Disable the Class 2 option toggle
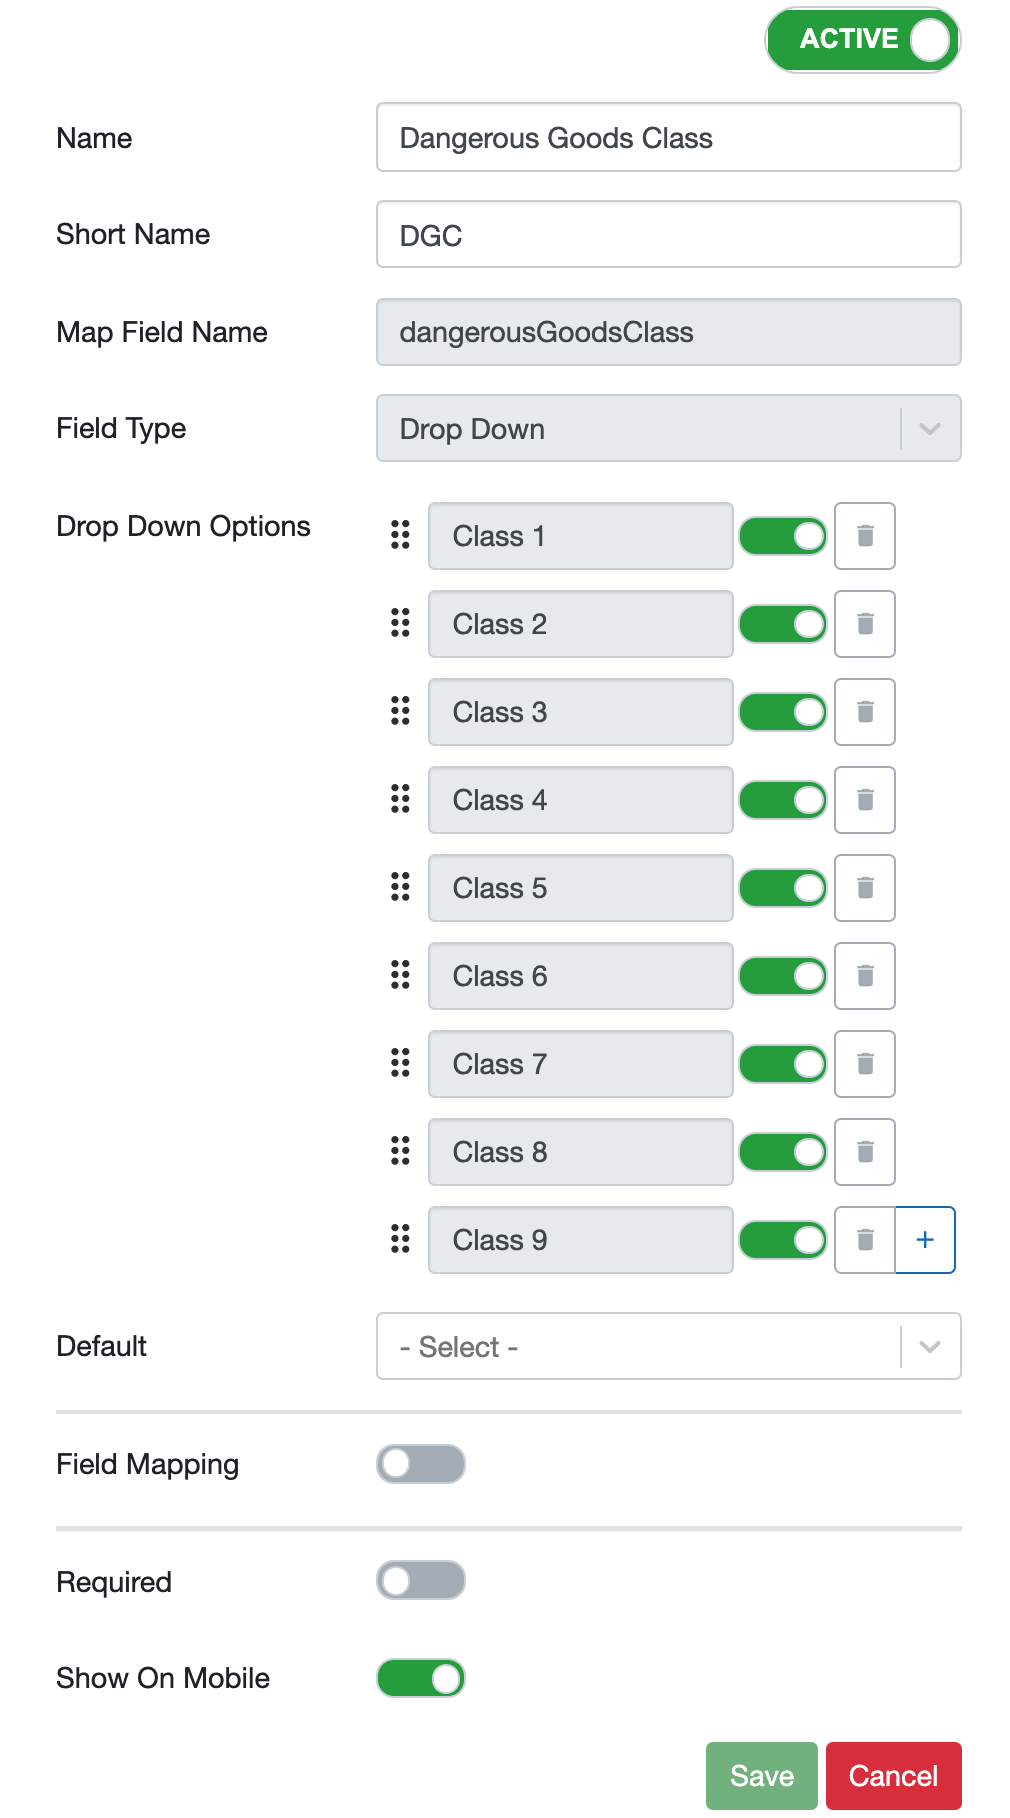1010x1818 pixels. tap(783, 624)
